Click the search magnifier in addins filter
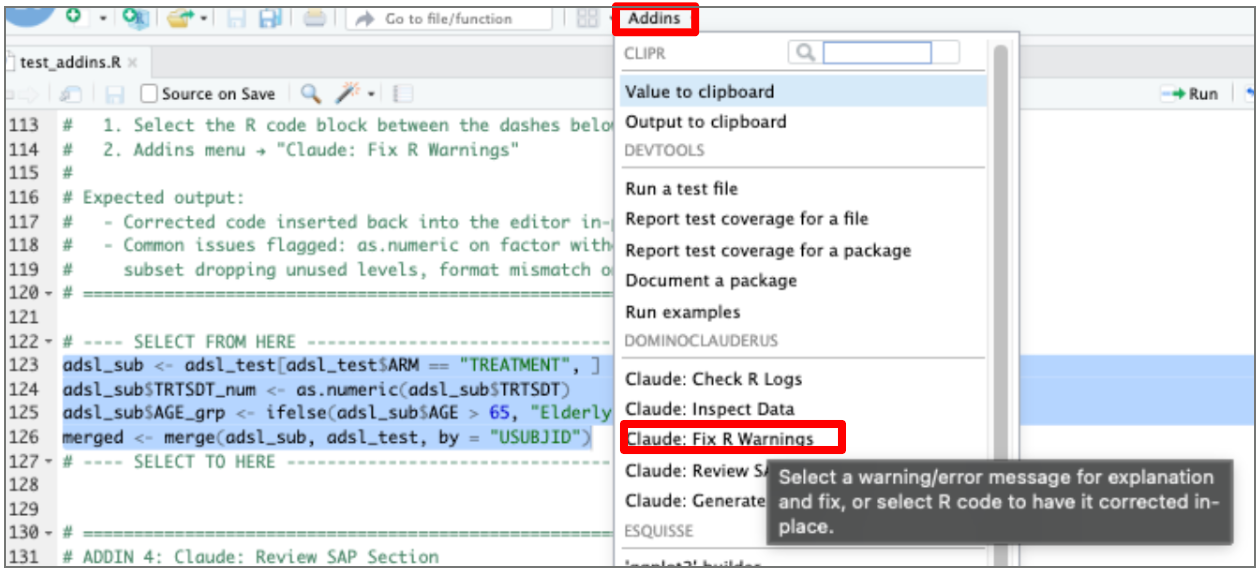Image resolution: width=1256 pixels, height=570 pixels. 805,52
